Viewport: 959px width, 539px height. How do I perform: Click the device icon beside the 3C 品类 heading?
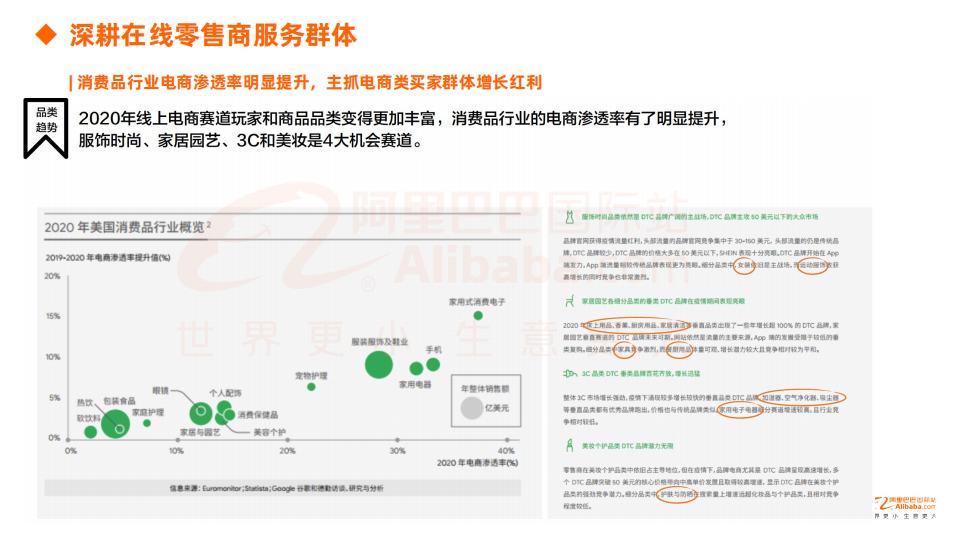click(x=569, y=373)
